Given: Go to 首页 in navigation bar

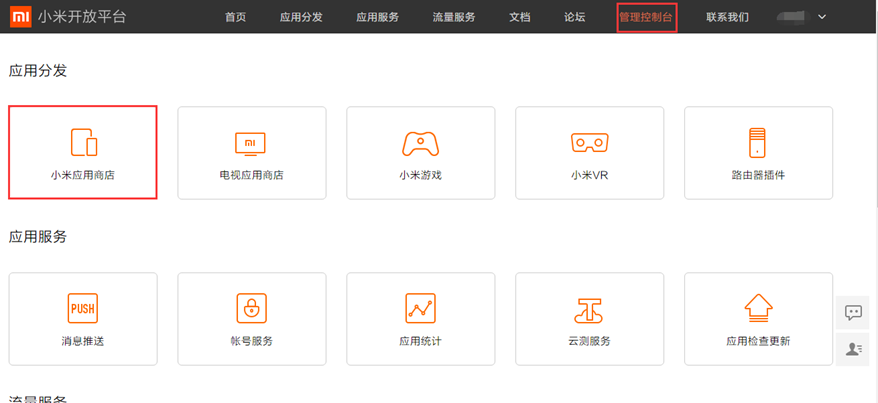Looking at the screenshot, I should tap(236, 17).
